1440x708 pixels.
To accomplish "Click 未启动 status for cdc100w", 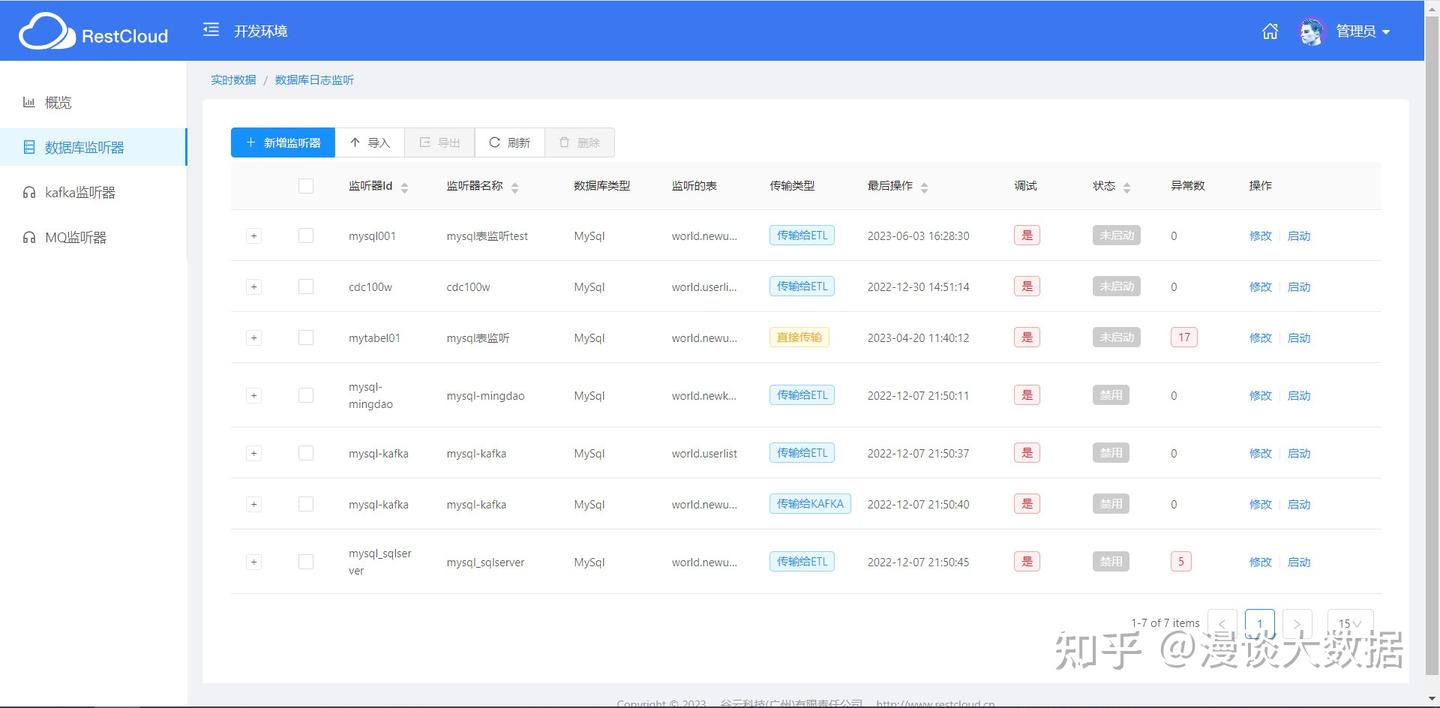I will pyautogui.click(x=1116, y=286).
